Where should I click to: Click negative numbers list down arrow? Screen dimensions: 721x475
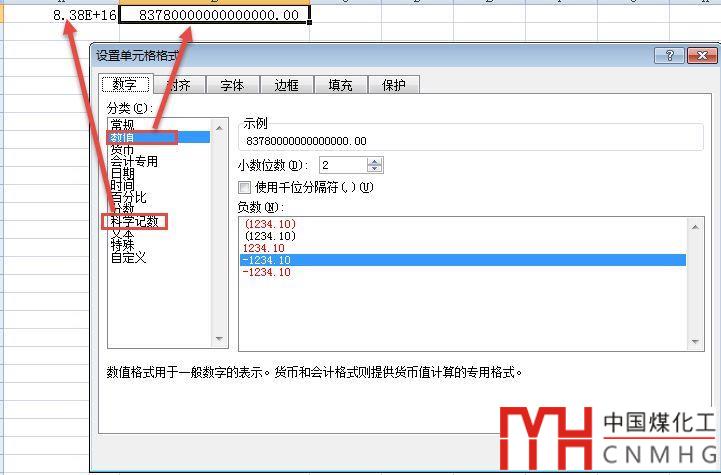point(695,341)
